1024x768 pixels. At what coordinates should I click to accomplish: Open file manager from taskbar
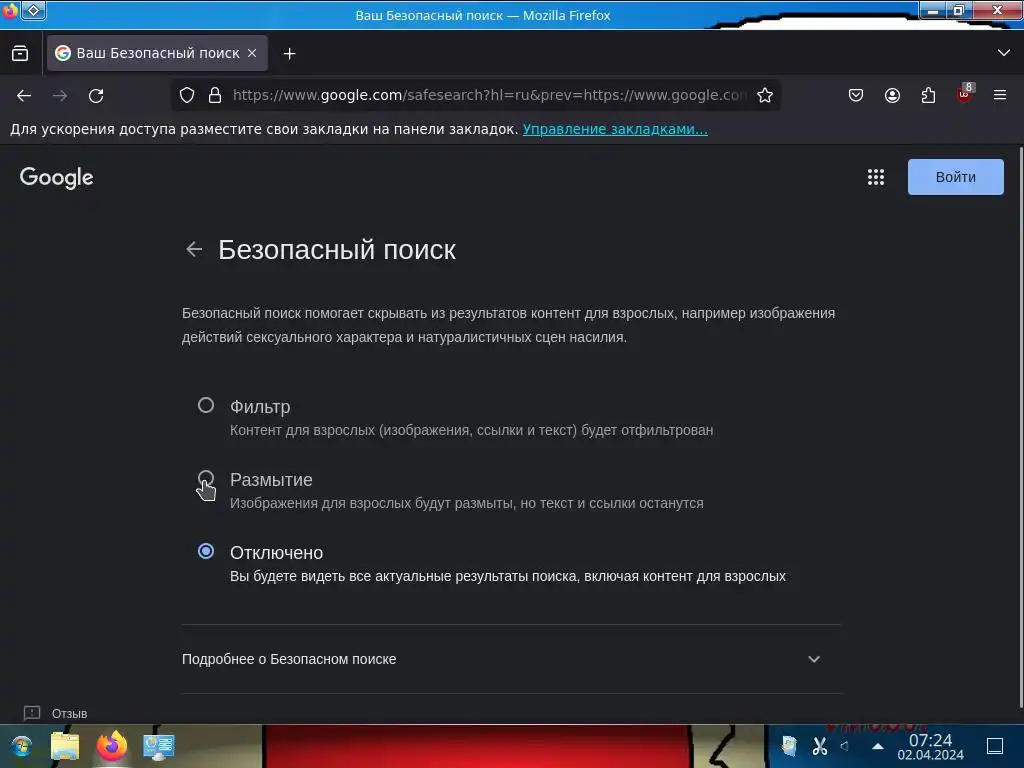tap(65, 746)
